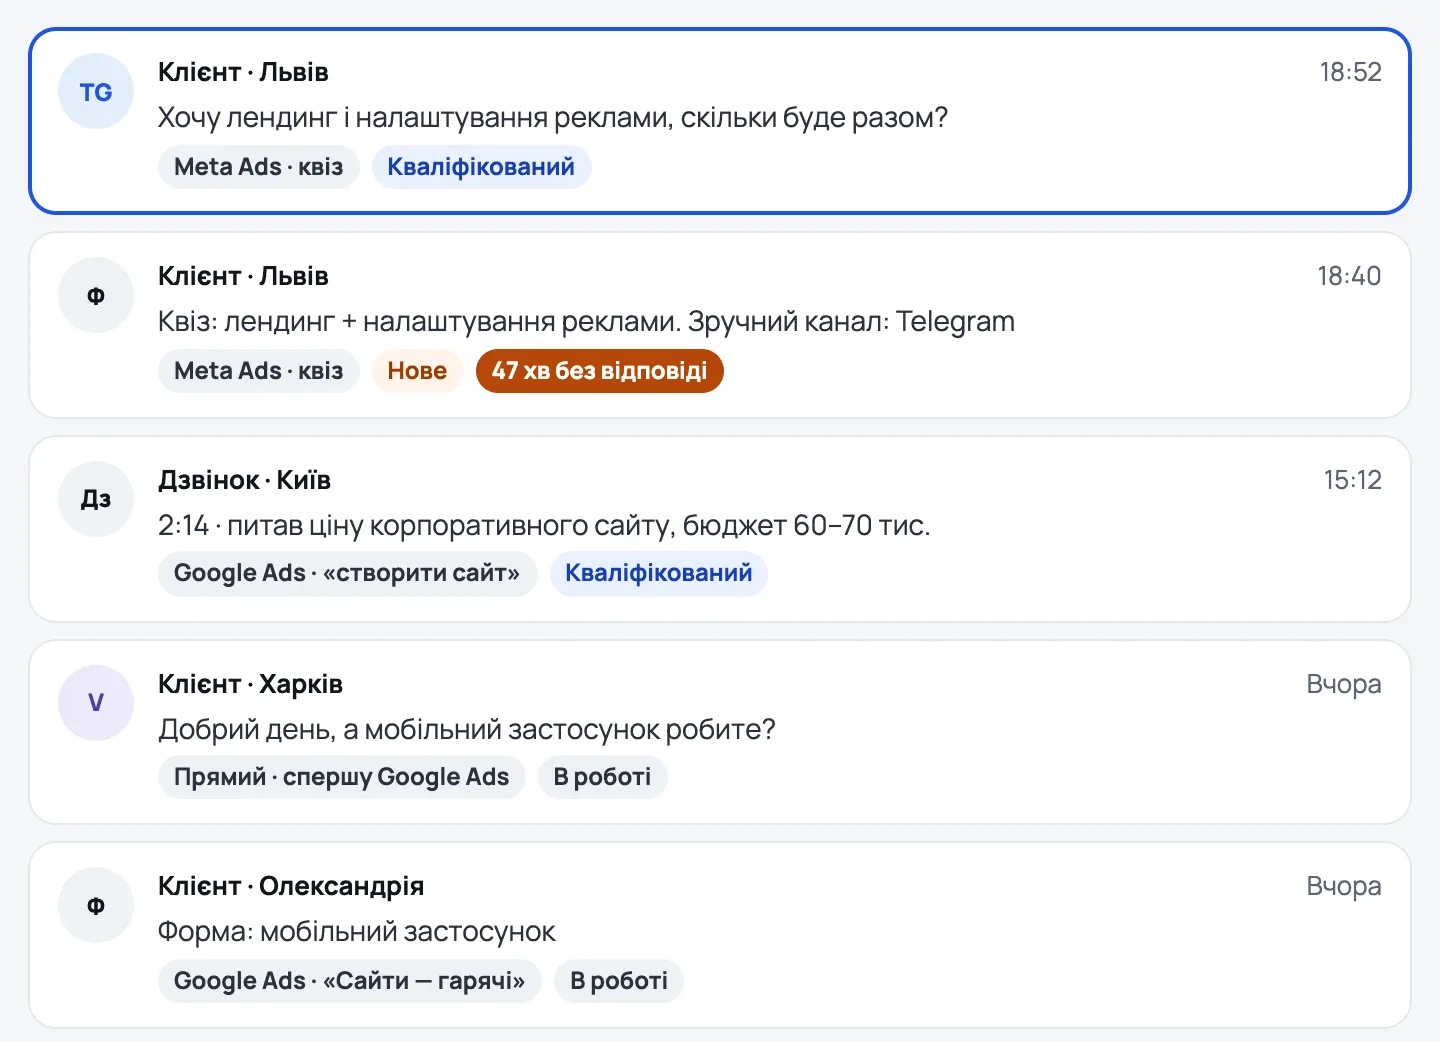Click the Прямий · спершу Google Ads tag

[x=341, y=777]
